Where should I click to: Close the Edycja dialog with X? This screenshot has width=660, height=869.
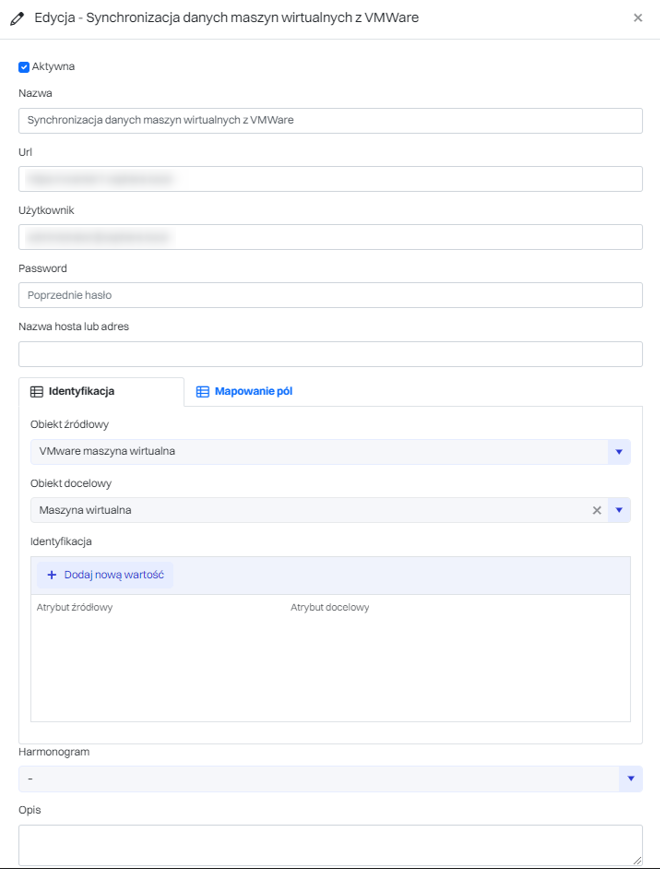pos(638,18)
